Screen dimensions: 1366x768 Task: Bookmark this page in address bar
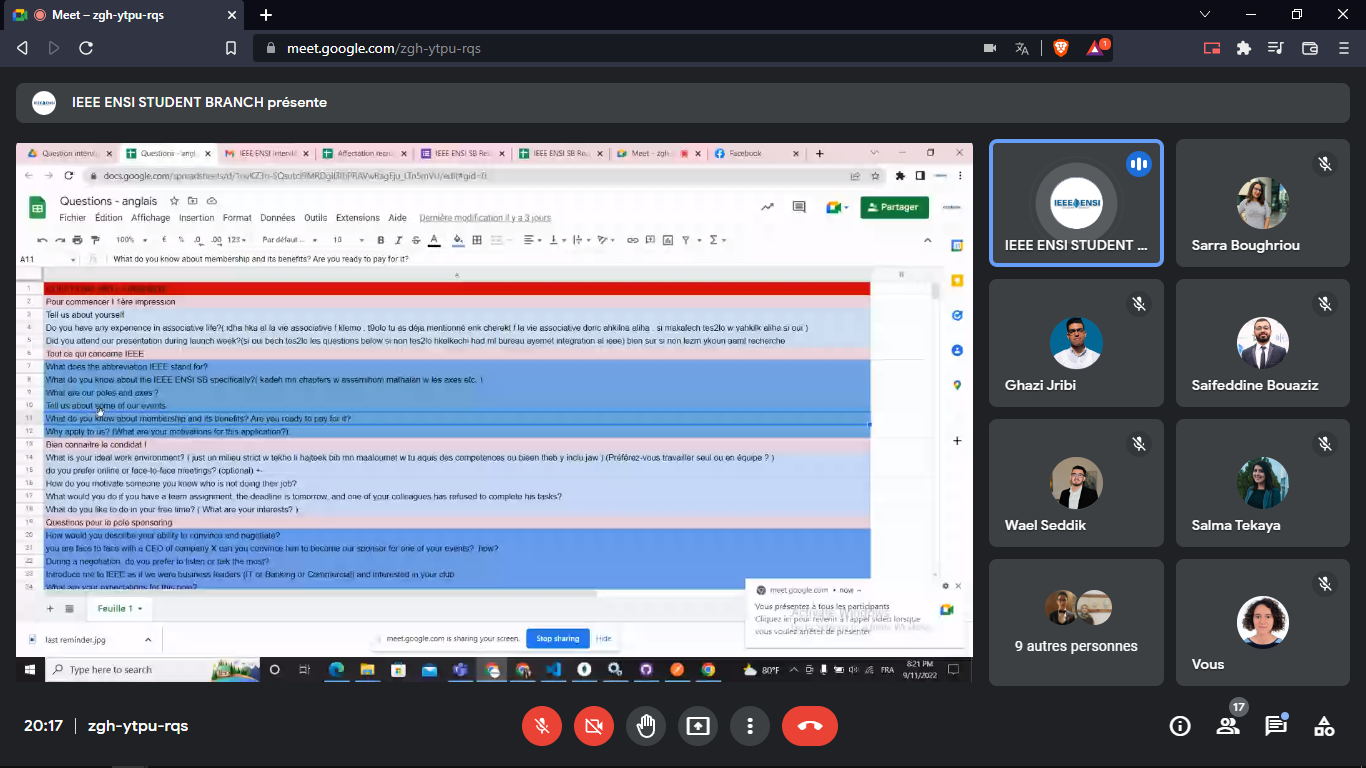pos(231,48)
